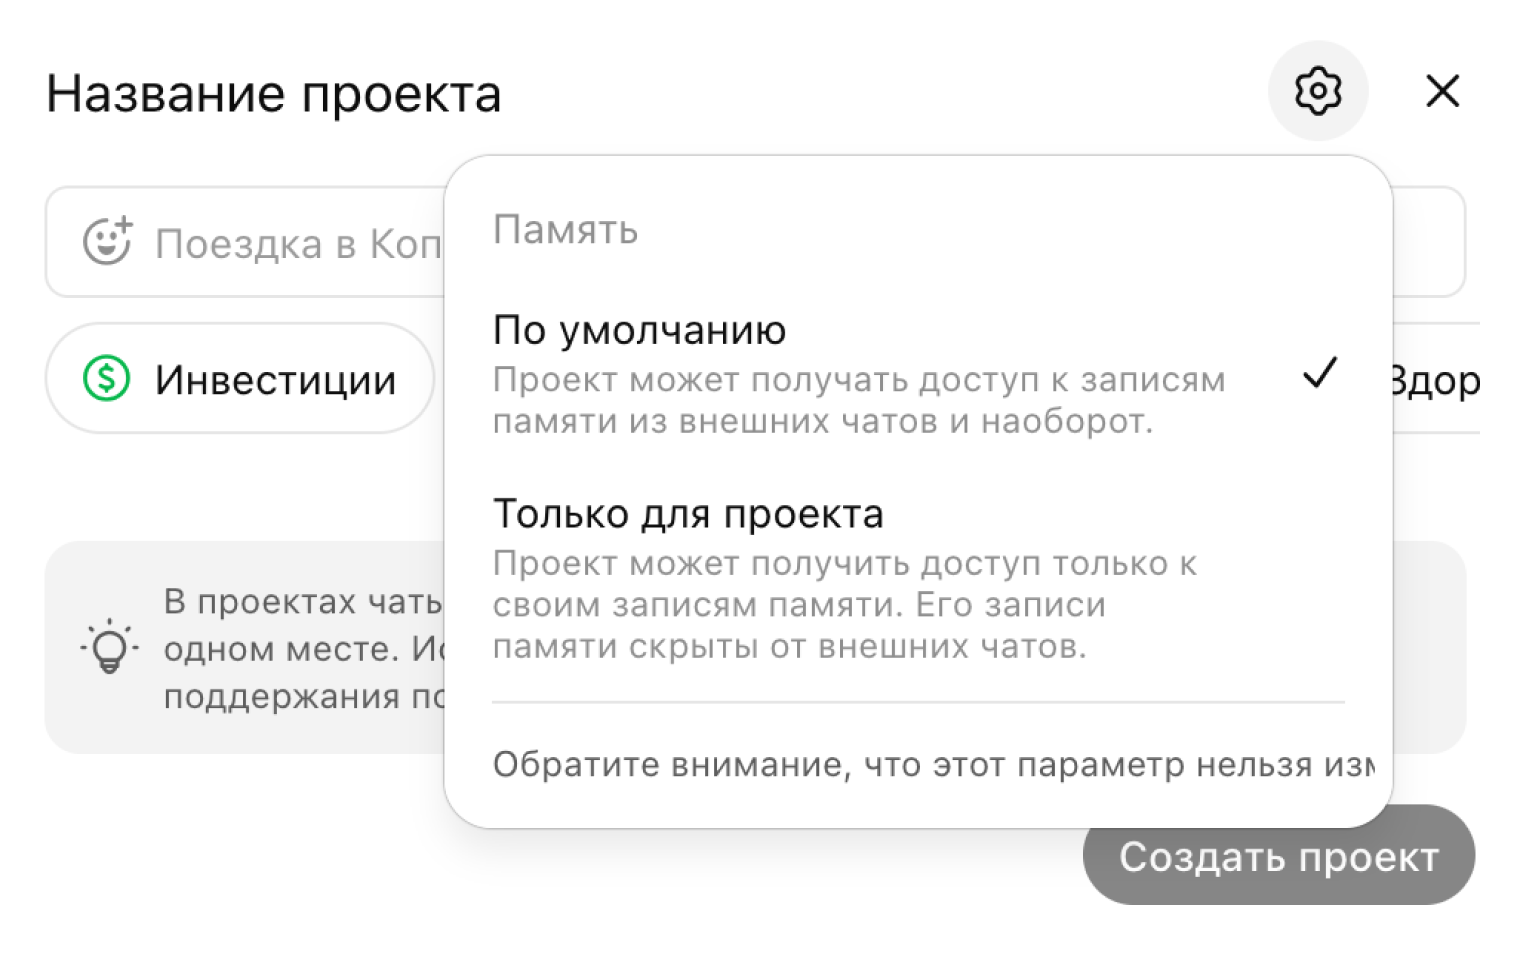Image resolution: width=1520 pixels, height=968 pixels.
Task: Click the lightbulb tip icon
Action: (109, 648)
